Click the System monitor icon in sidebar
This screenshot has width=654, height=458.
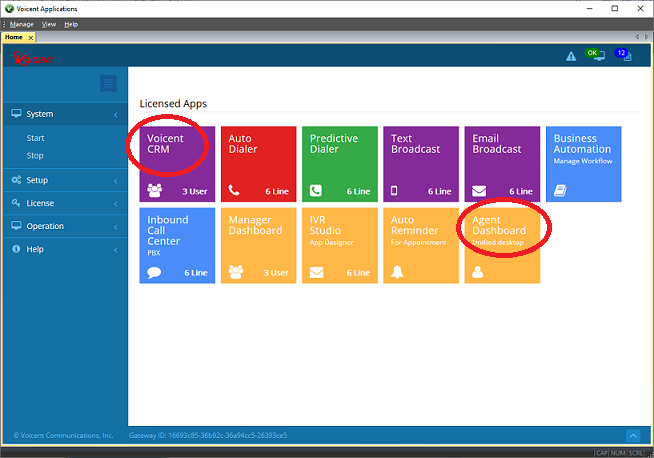point(16,113)
